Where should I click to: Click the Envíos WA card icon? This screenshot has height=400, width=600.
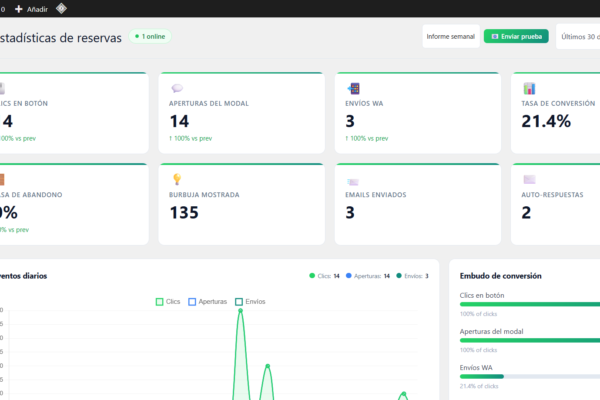[354, 88]
